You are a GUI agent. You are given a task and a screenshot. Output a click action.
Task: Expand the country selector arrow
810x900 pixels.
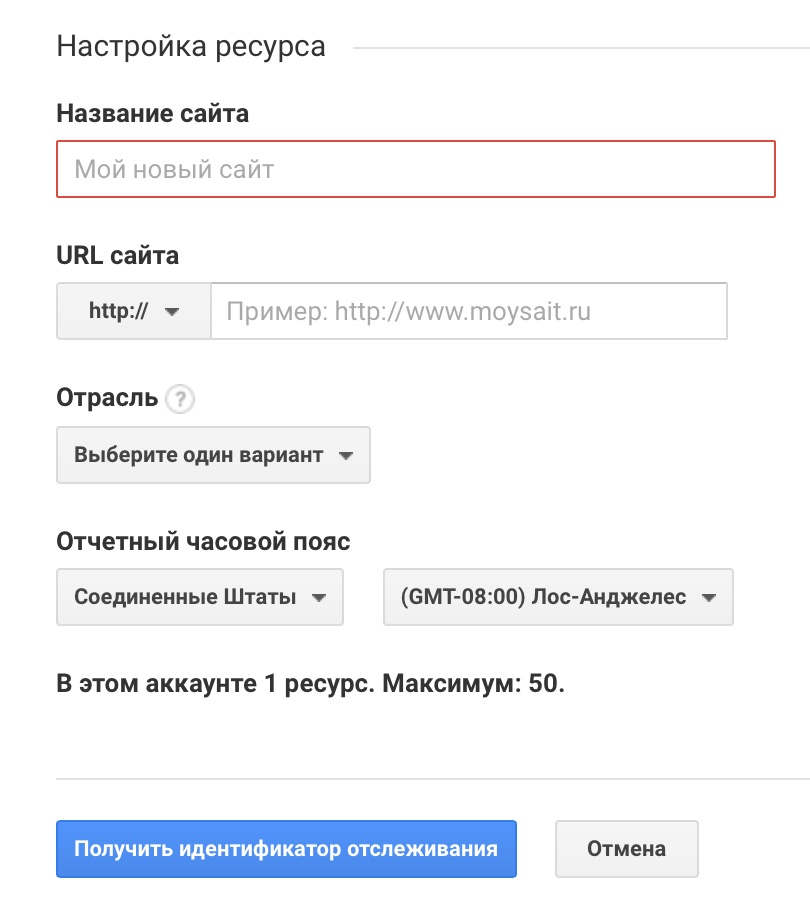click(320, 597)
